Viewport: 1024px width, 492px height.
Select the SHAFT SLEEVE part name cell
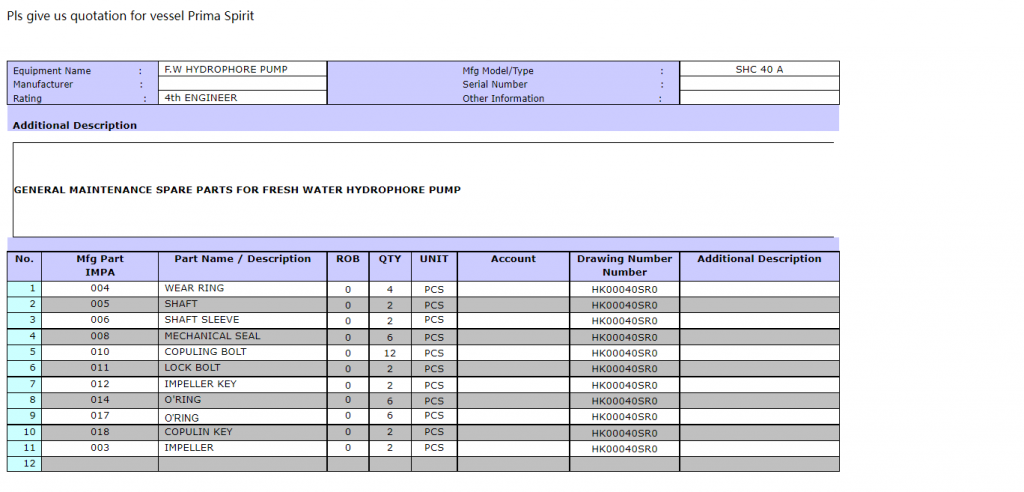pos(243,320)
